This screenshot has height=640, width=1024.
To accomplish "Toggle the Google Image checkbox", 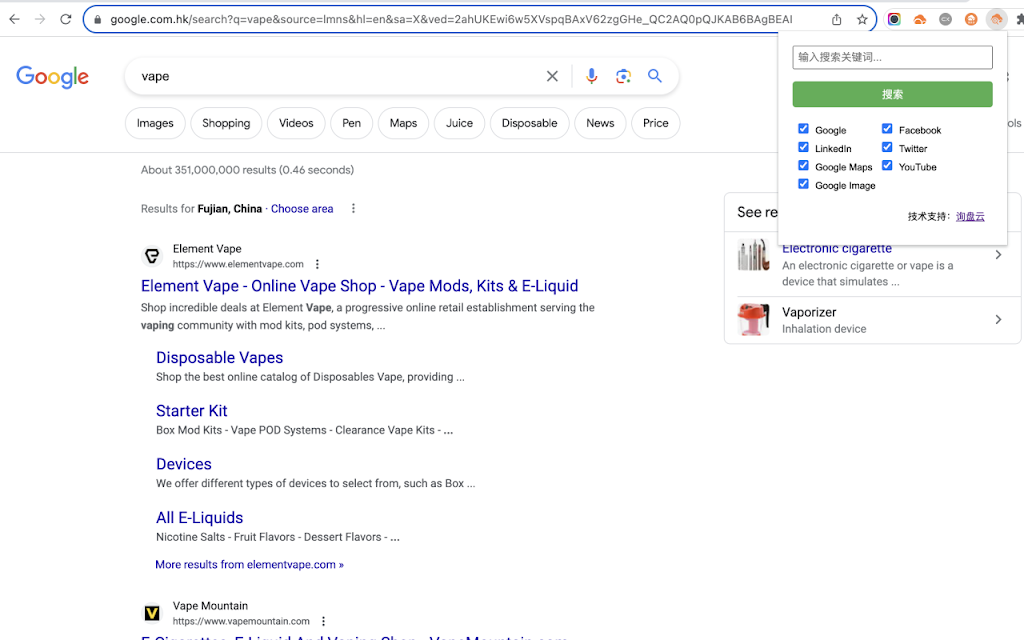I will pos(803,184).
